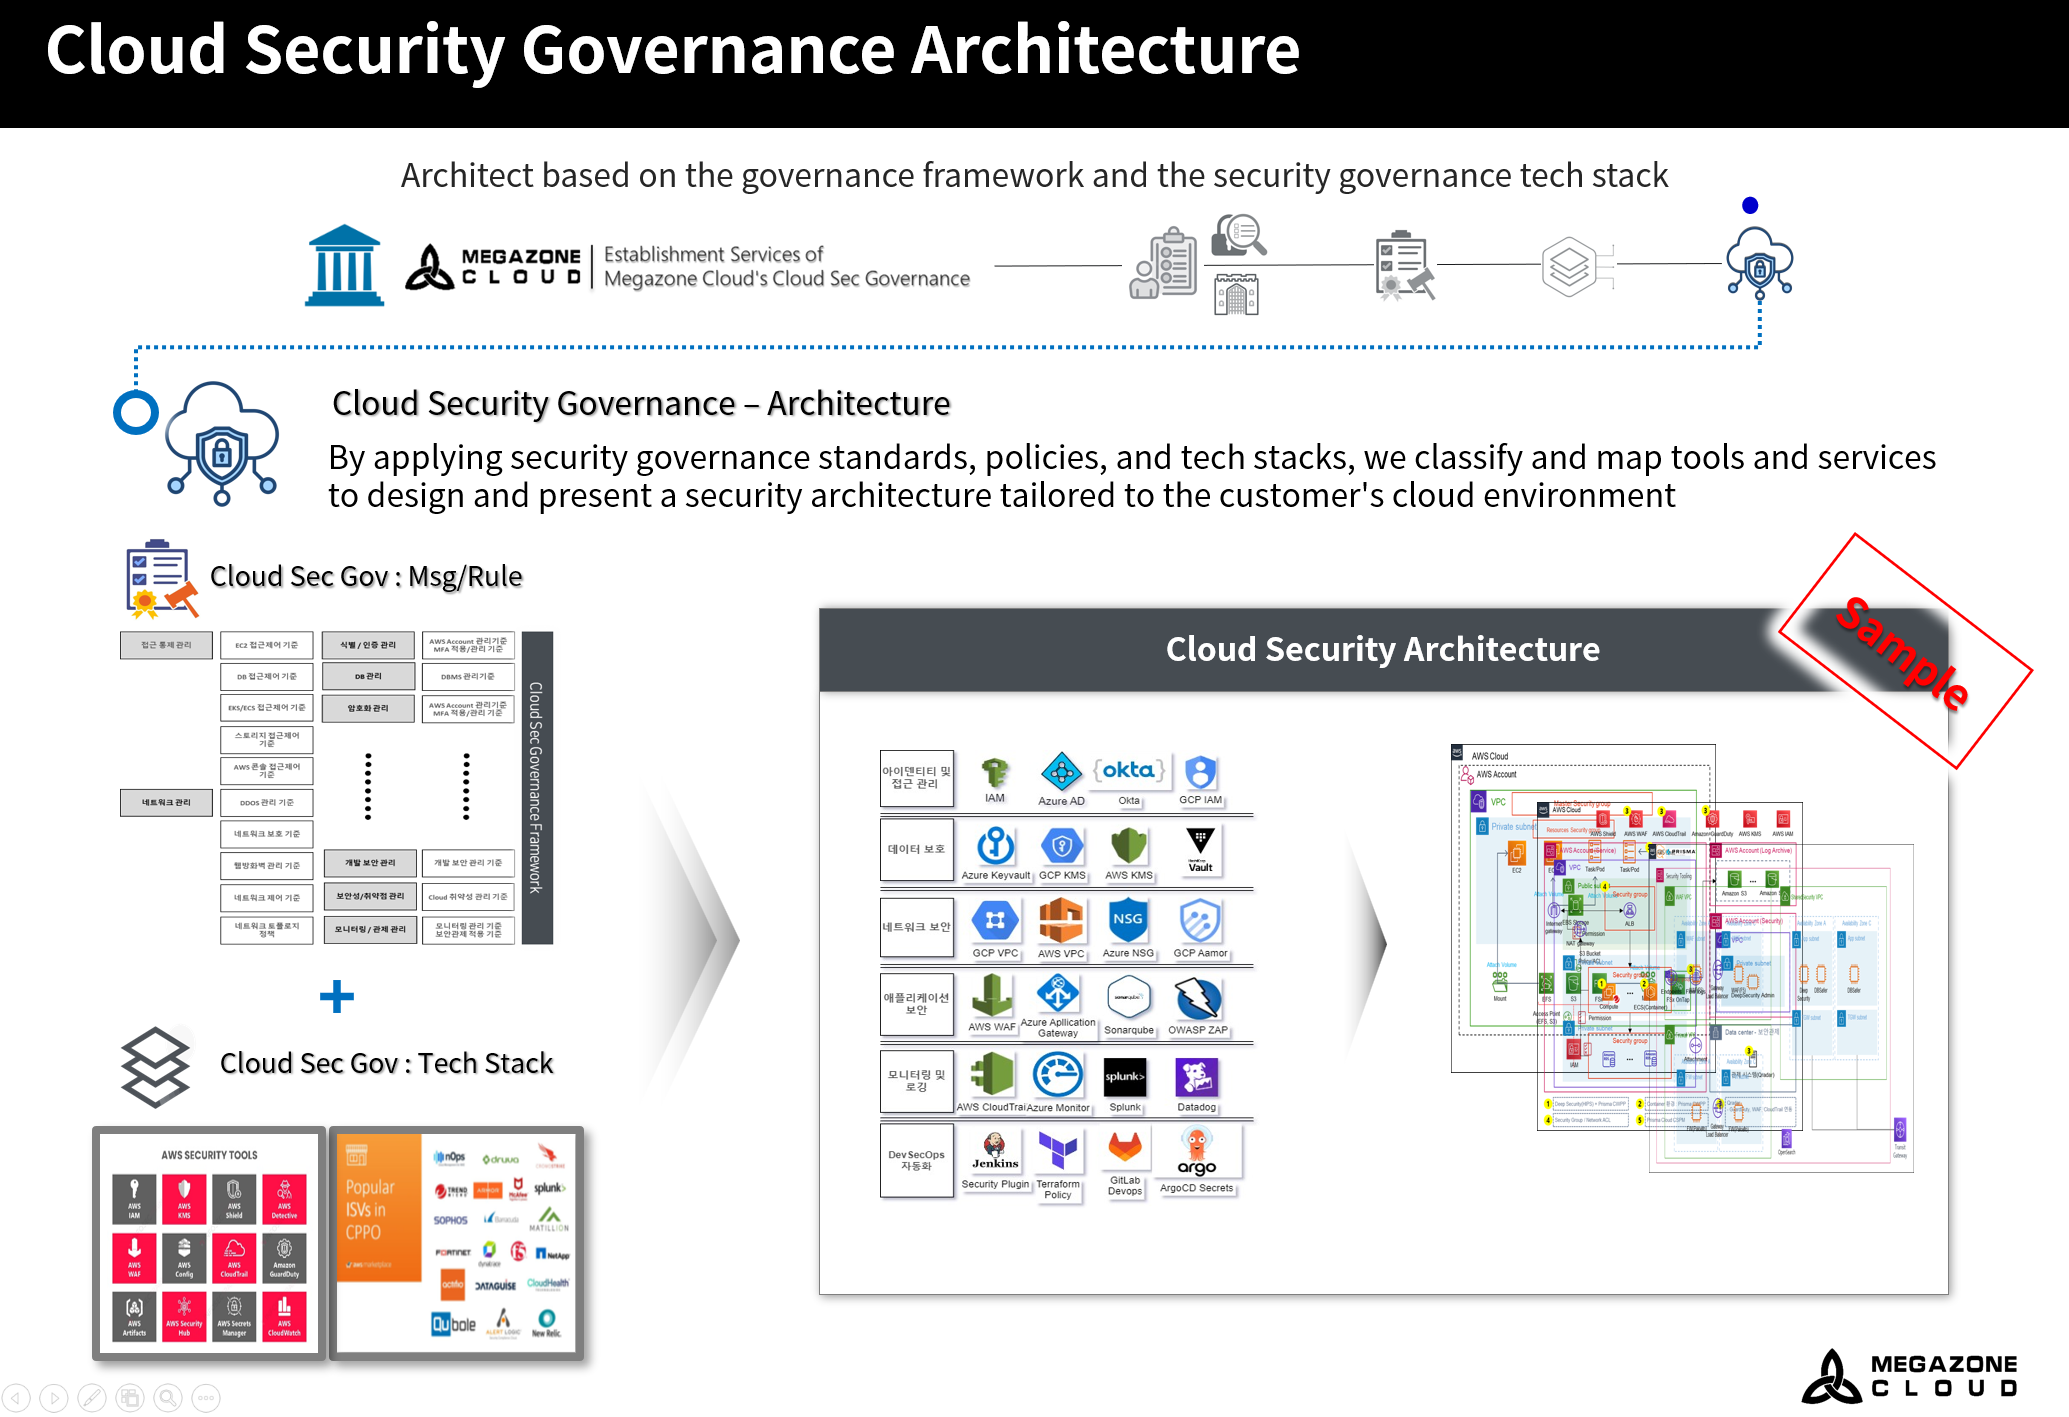Select the HashiCorp Vault icon
The width and height of the screenshot is (2069, 1417).
(1200, 848)
